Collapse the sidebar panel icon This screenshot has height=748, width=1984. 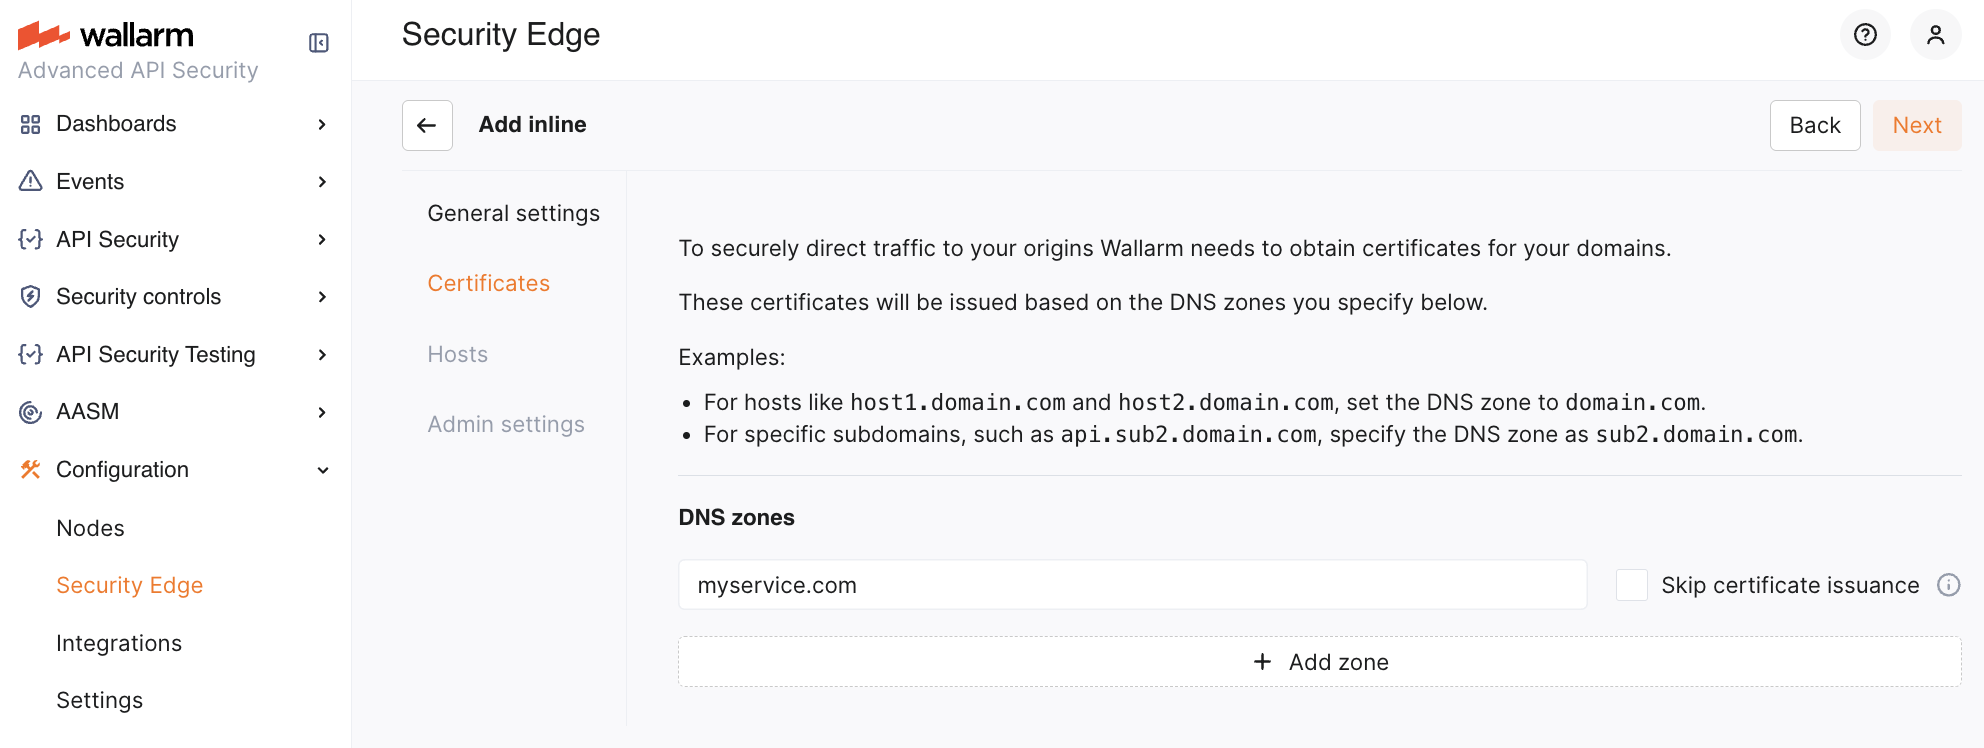[x=319, y=43]
